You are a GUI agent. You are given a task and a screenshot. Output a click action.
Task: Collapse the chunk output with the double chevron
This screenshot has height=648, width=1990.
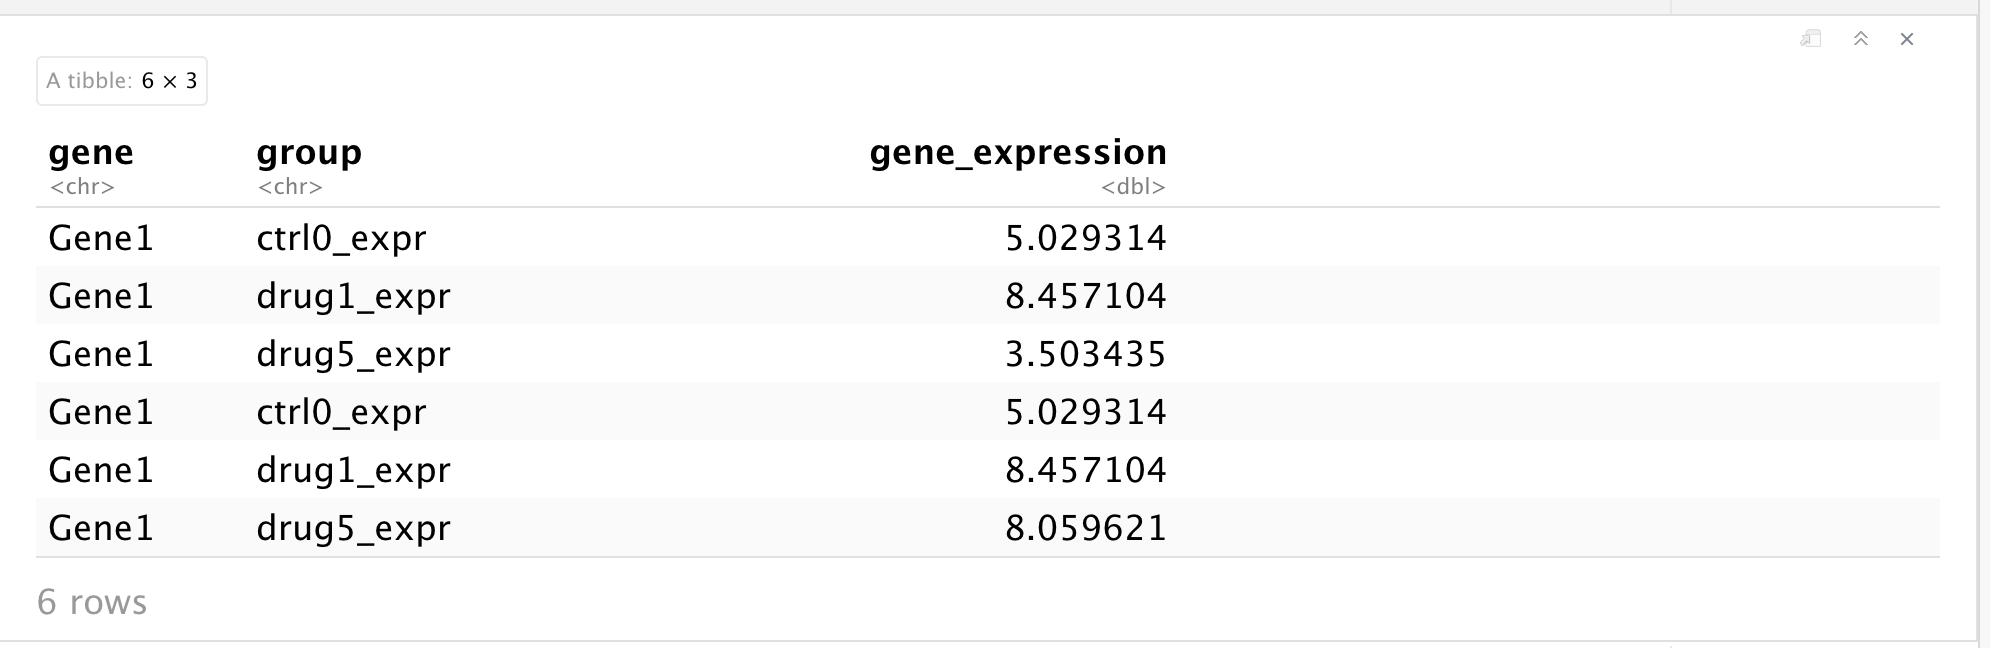click(1861, 39)
